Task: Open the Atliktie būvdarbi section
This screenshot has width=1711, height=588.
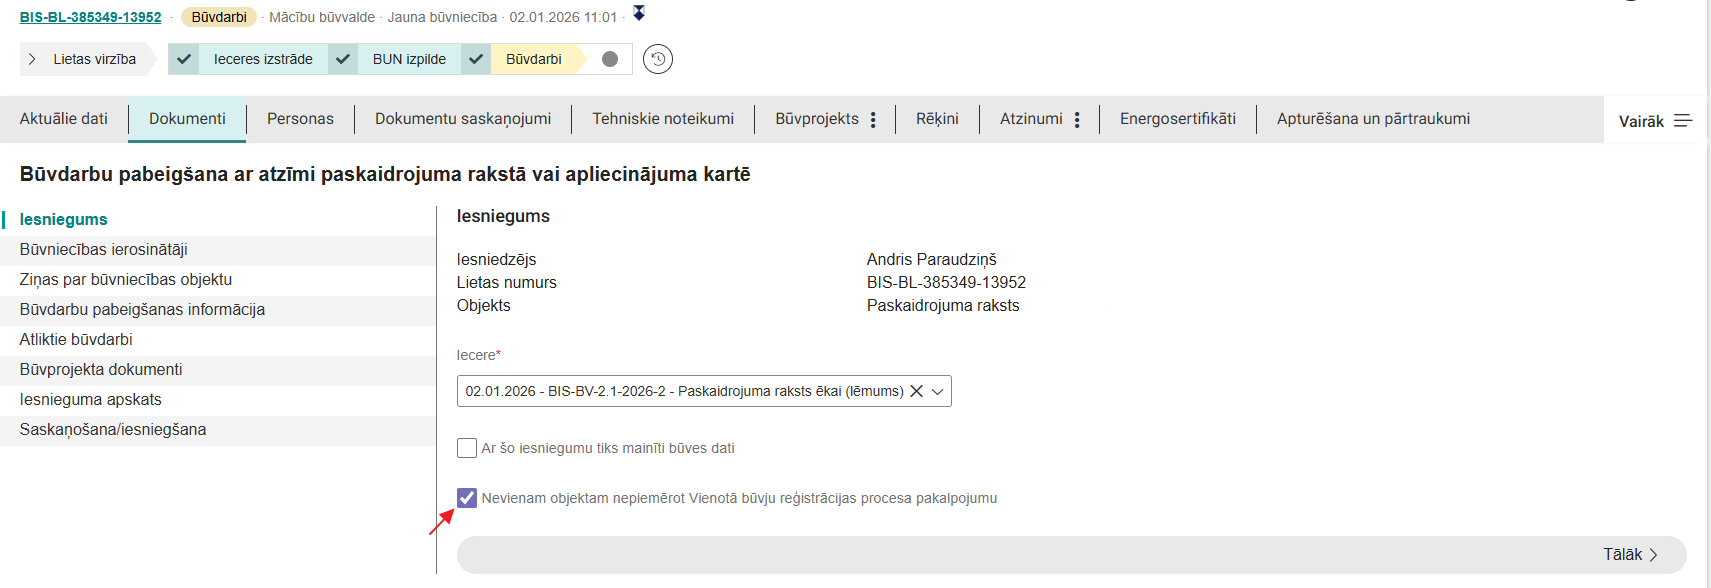Action: click(x=76, y=340)
